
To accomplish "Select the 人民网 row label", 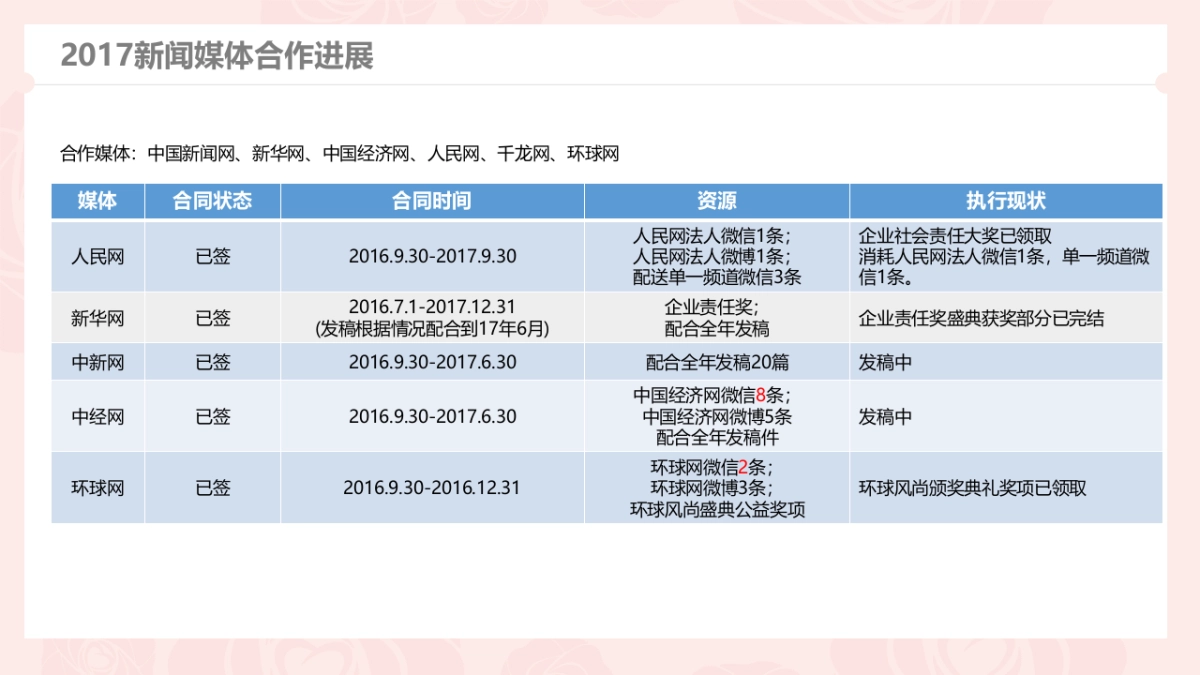I will (x=98, y=256).
